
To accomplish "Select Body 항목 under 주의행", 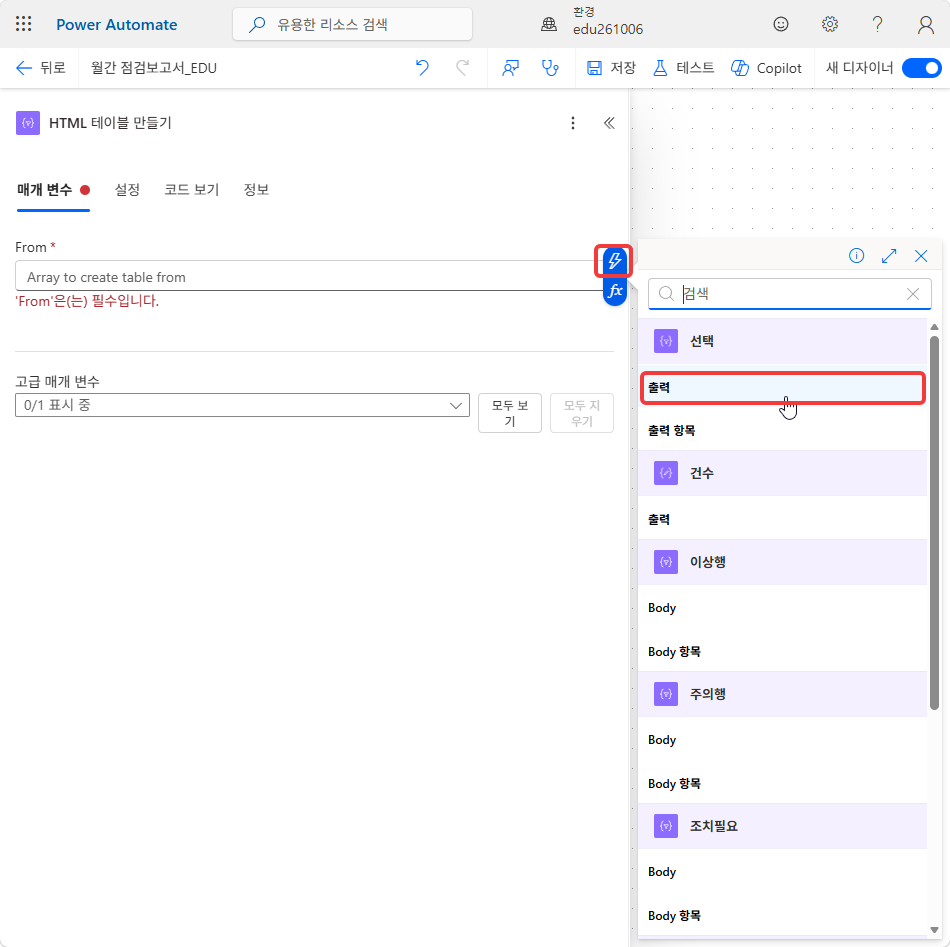I will 782,783.
